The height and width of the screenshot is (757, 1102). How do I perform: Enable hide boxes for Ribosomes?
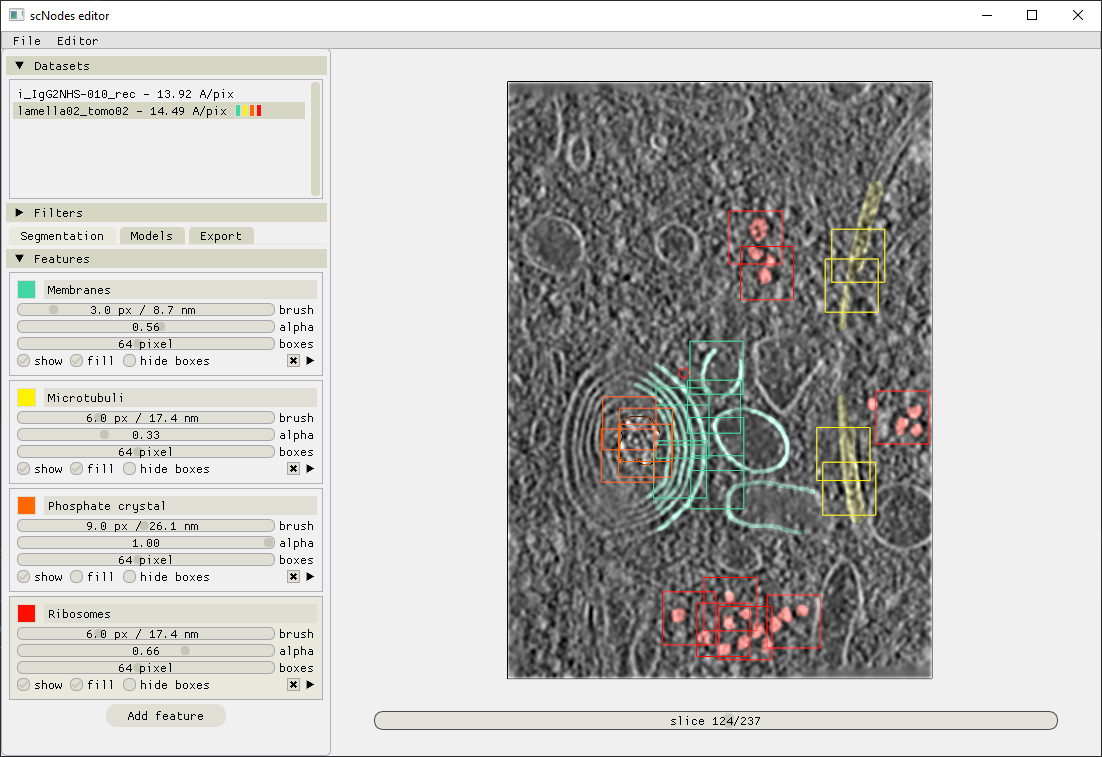pyautogui.click(x=129, y=685)
